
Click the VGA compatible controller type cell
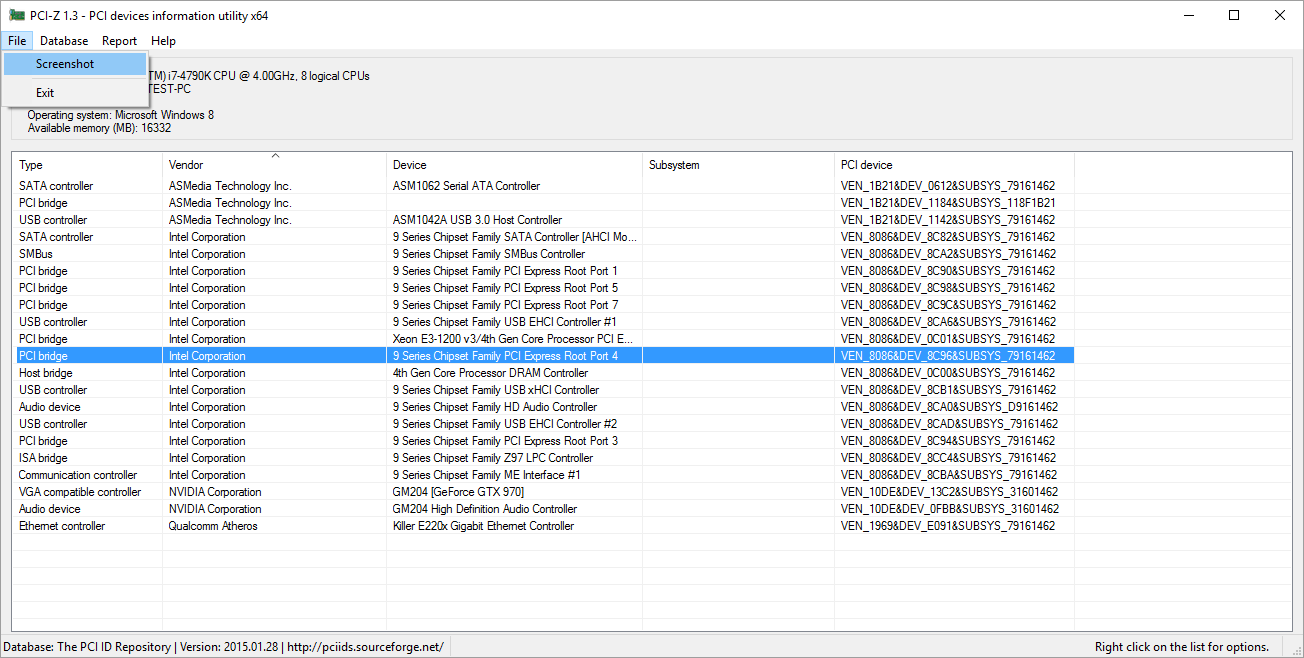(80, 492)
